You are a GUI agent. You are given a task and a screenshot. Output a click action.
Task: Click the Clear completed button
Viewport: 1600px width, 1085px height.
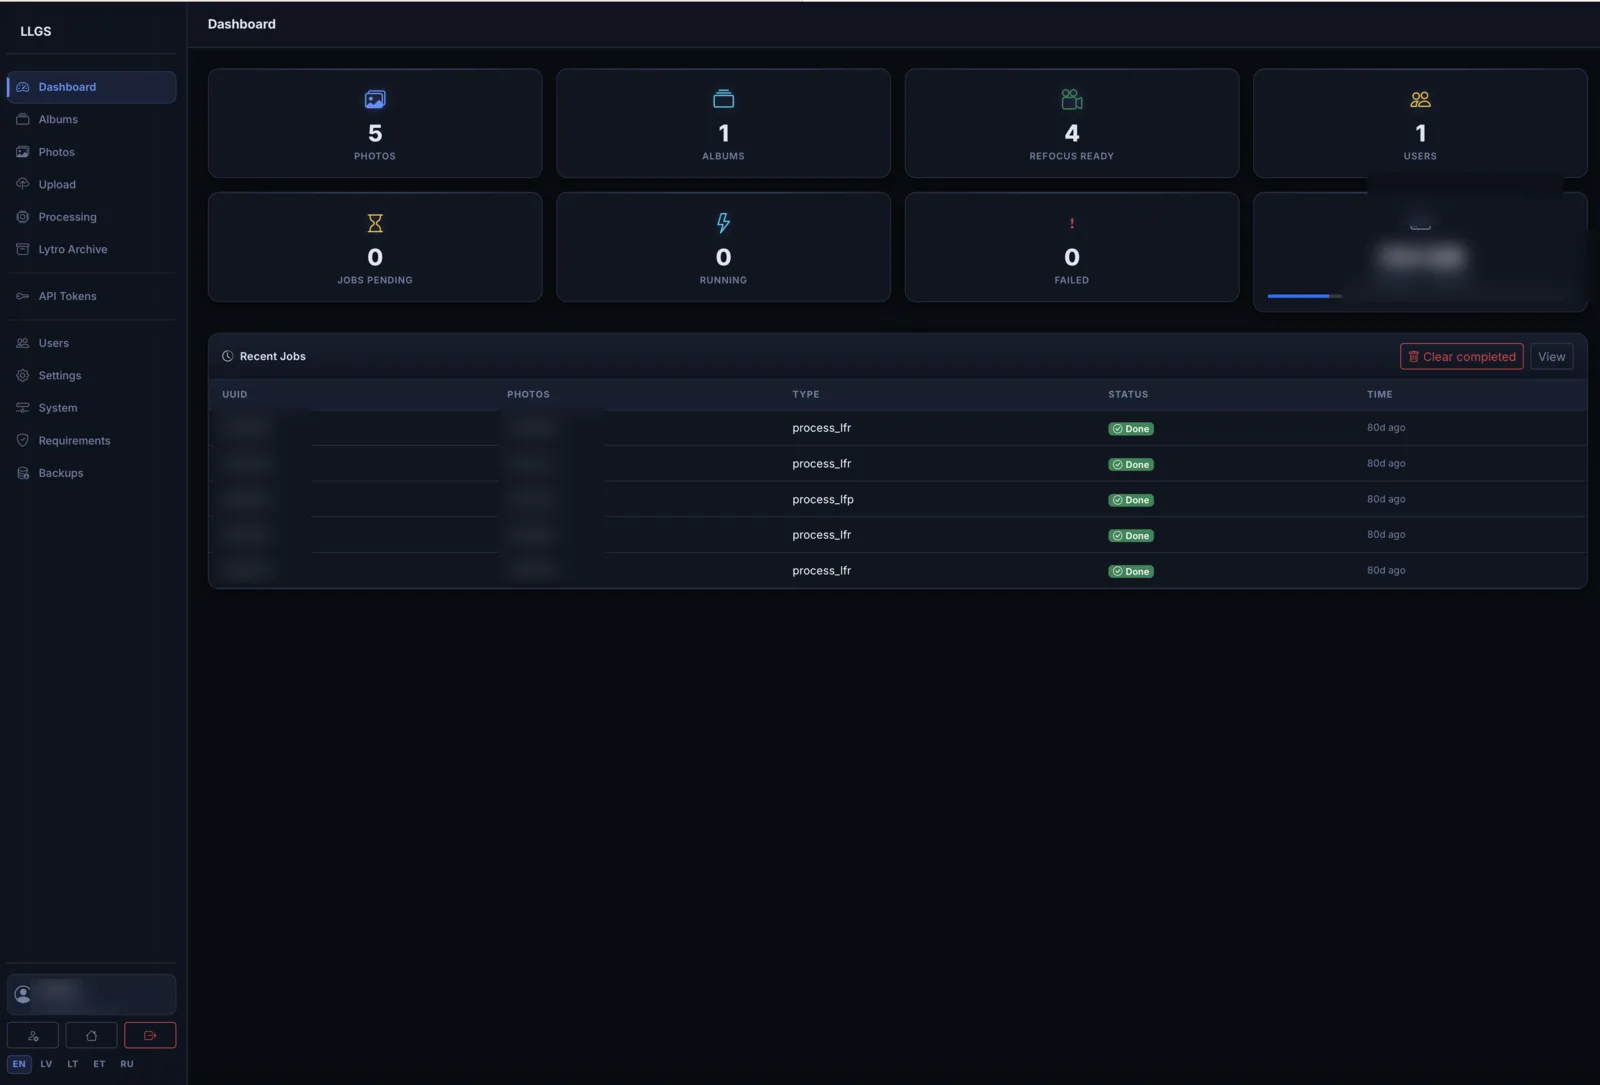point(1461,357)
